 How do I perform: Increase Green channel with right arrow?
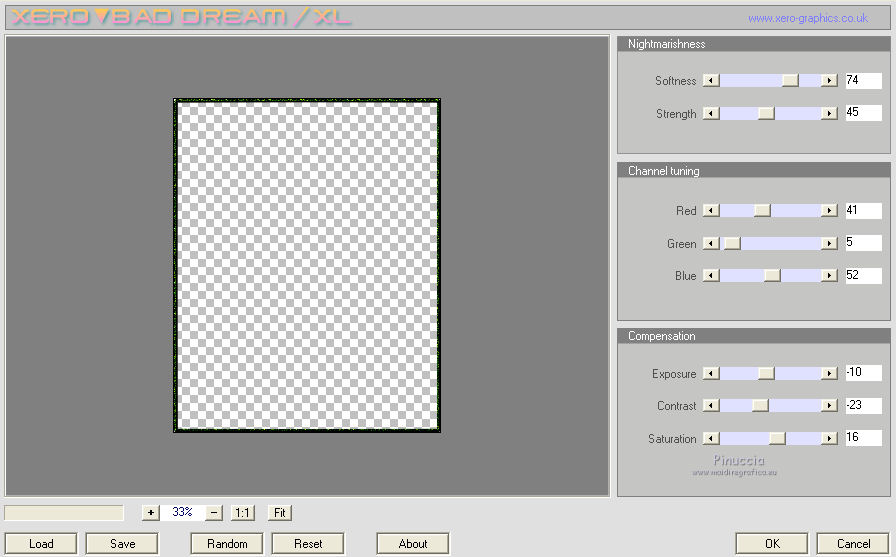tap(829, 243)
